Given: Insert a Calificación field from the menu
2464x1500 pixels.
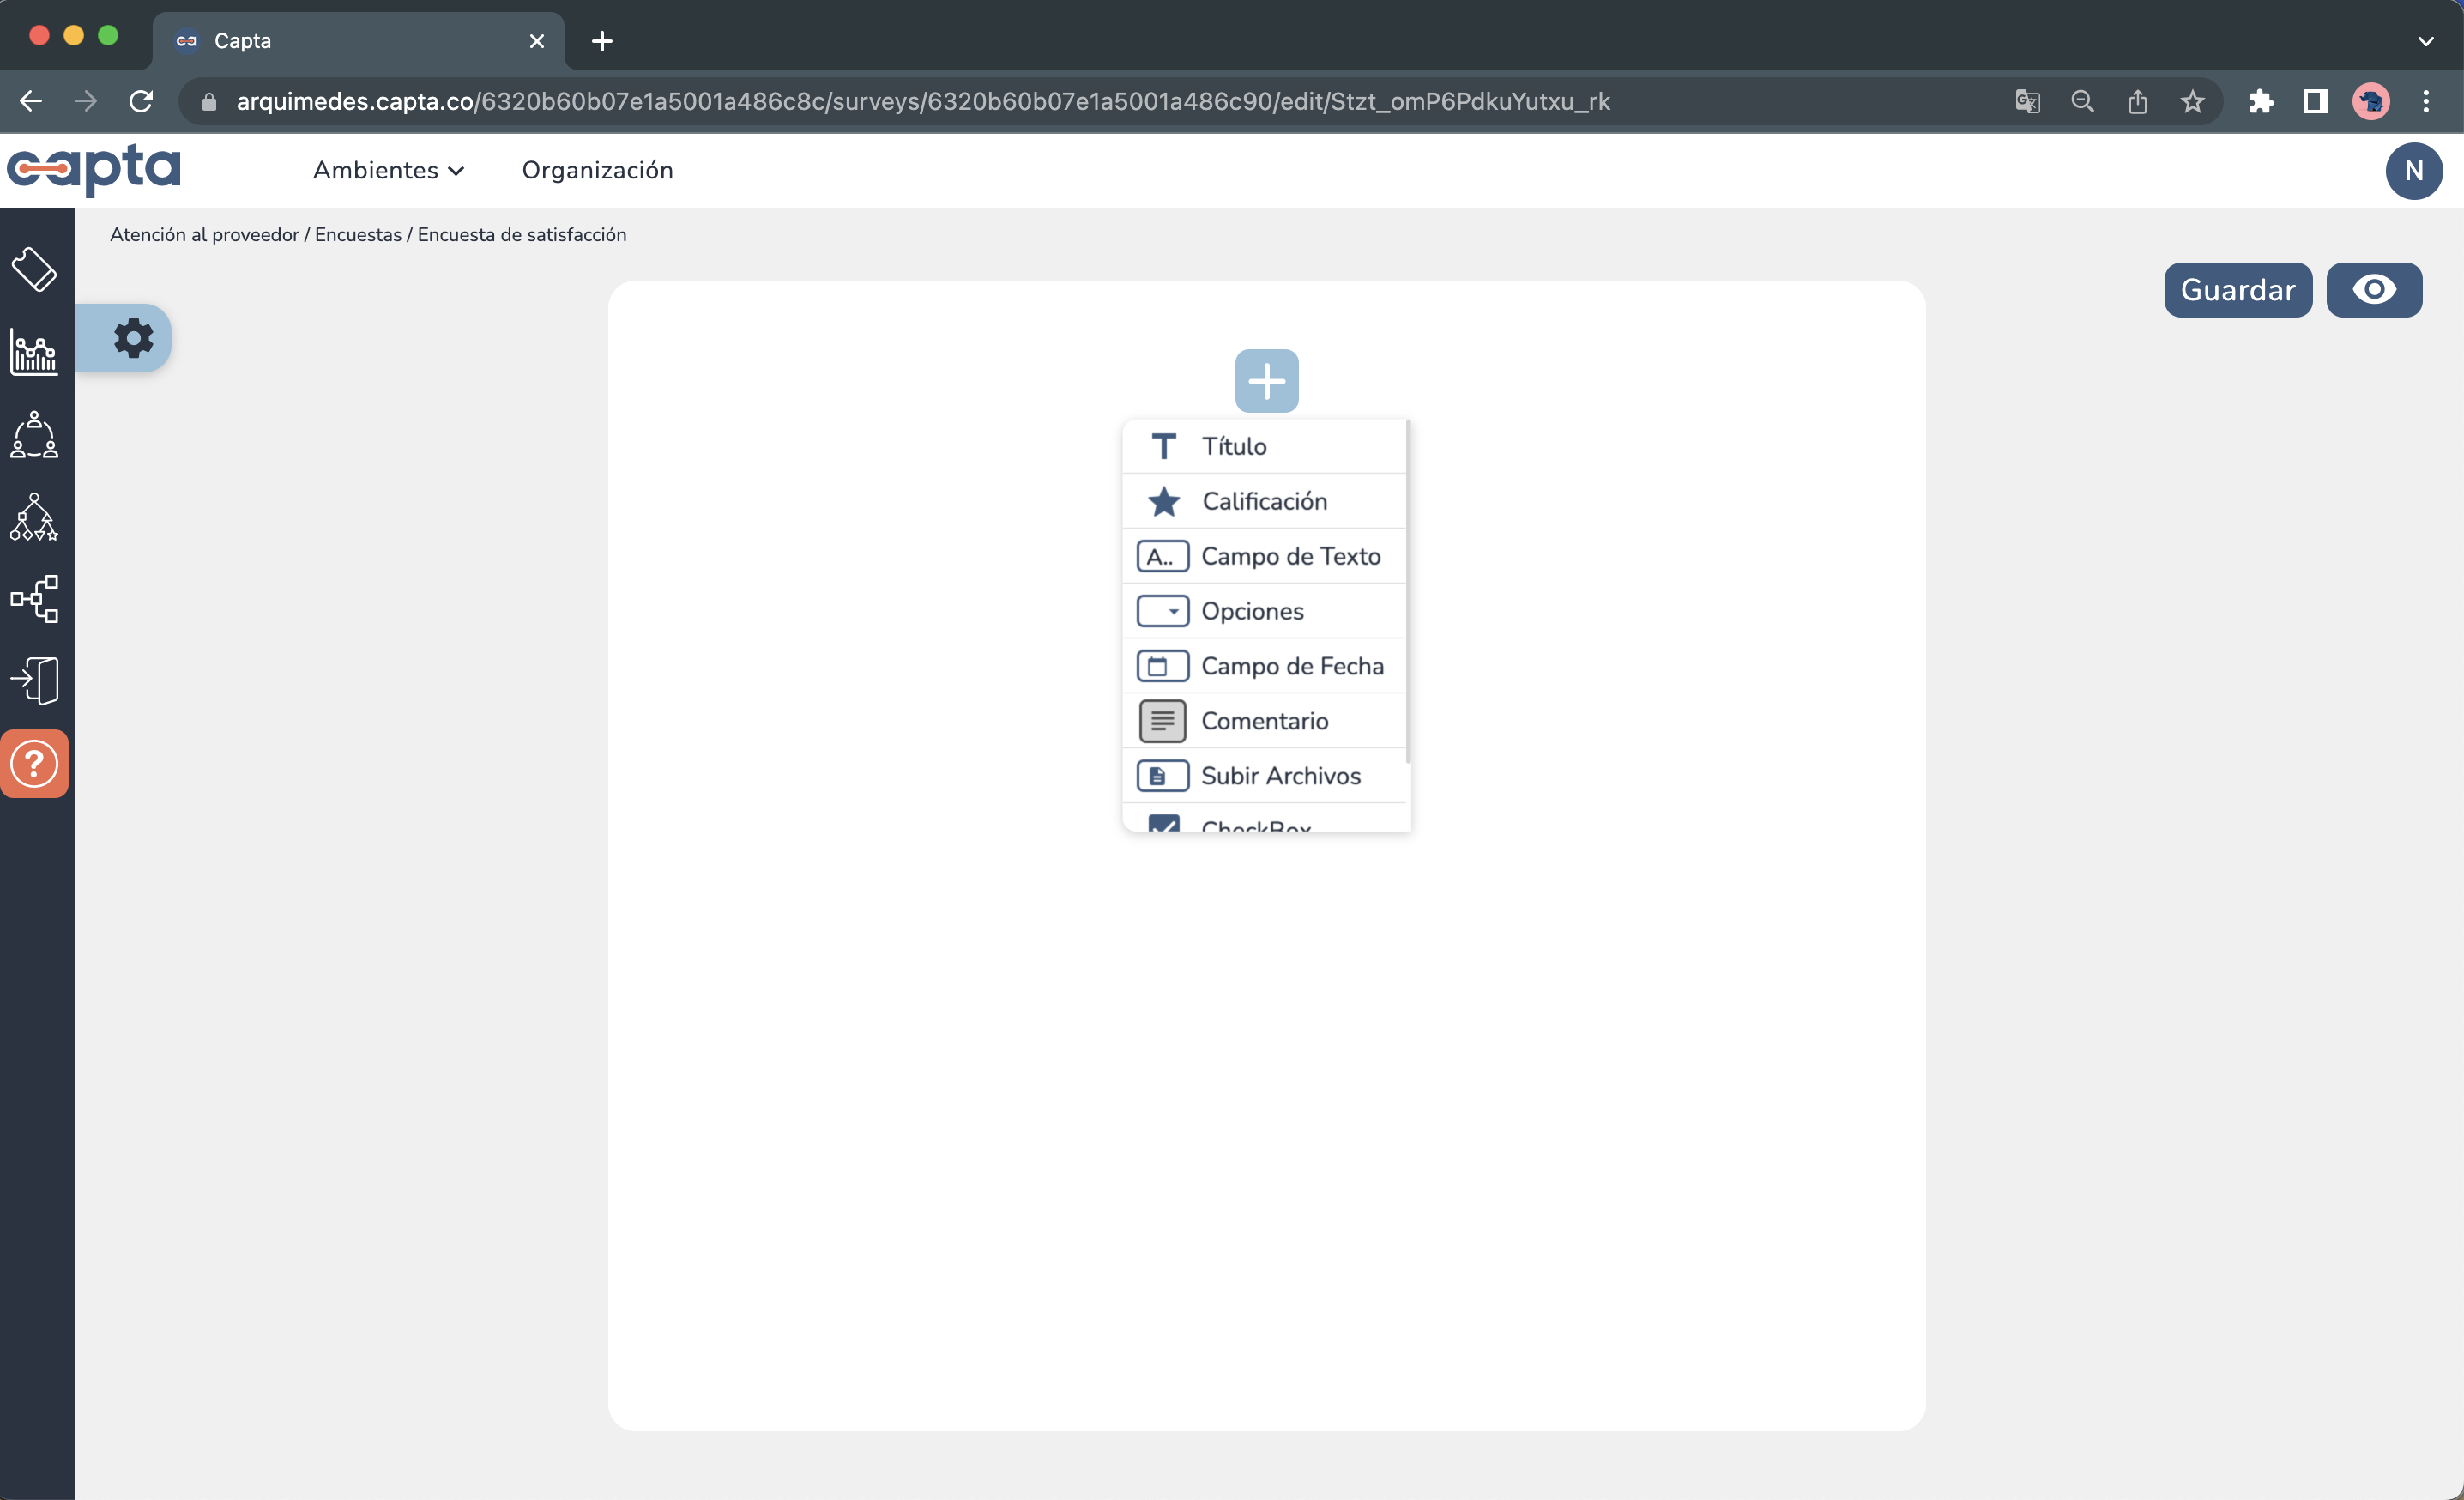Looking at the screenshot, I should (x=1264, y=501).
